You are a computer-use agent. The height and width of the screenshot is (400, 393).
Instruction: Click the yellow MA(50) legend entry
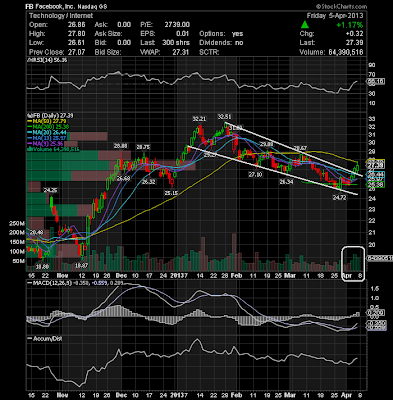48,121
